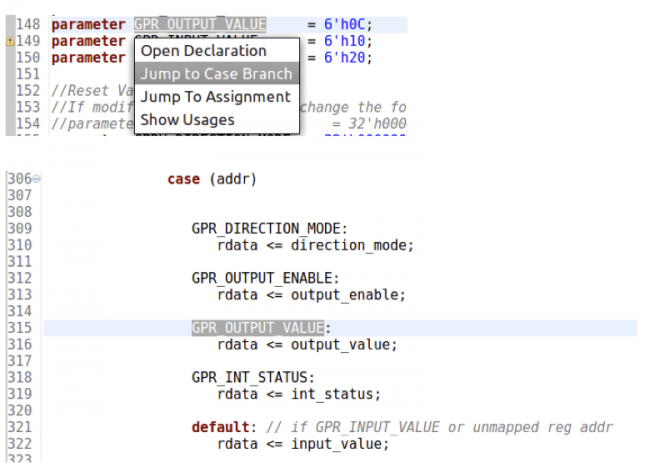
Task: Click input_value identifier on line 322
Action: click(x=336, y=444)
